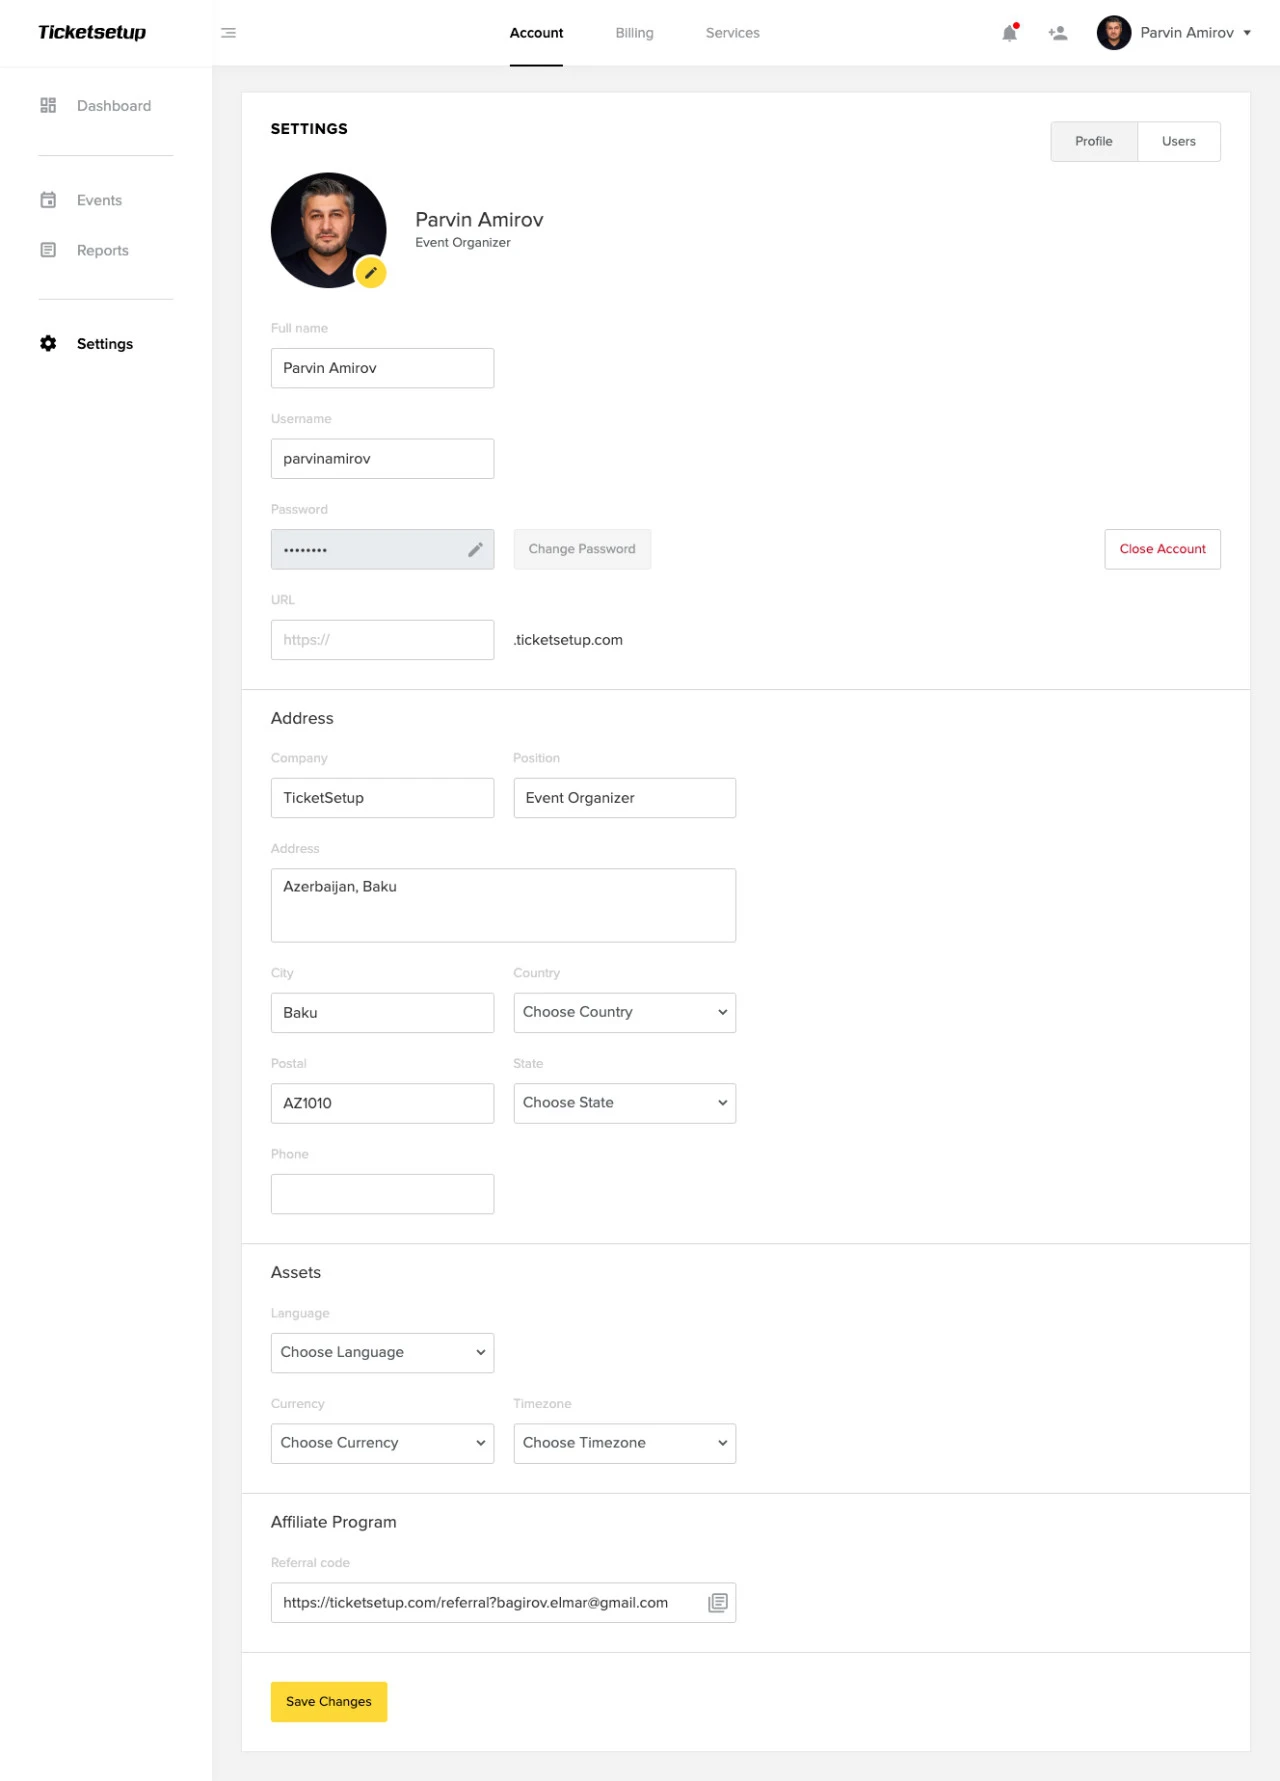Image resolution: width=1280 pixels, height=1781 pixels.
Task: Open the Choose Timezone dropdown
Action: tap(625, 1443)
